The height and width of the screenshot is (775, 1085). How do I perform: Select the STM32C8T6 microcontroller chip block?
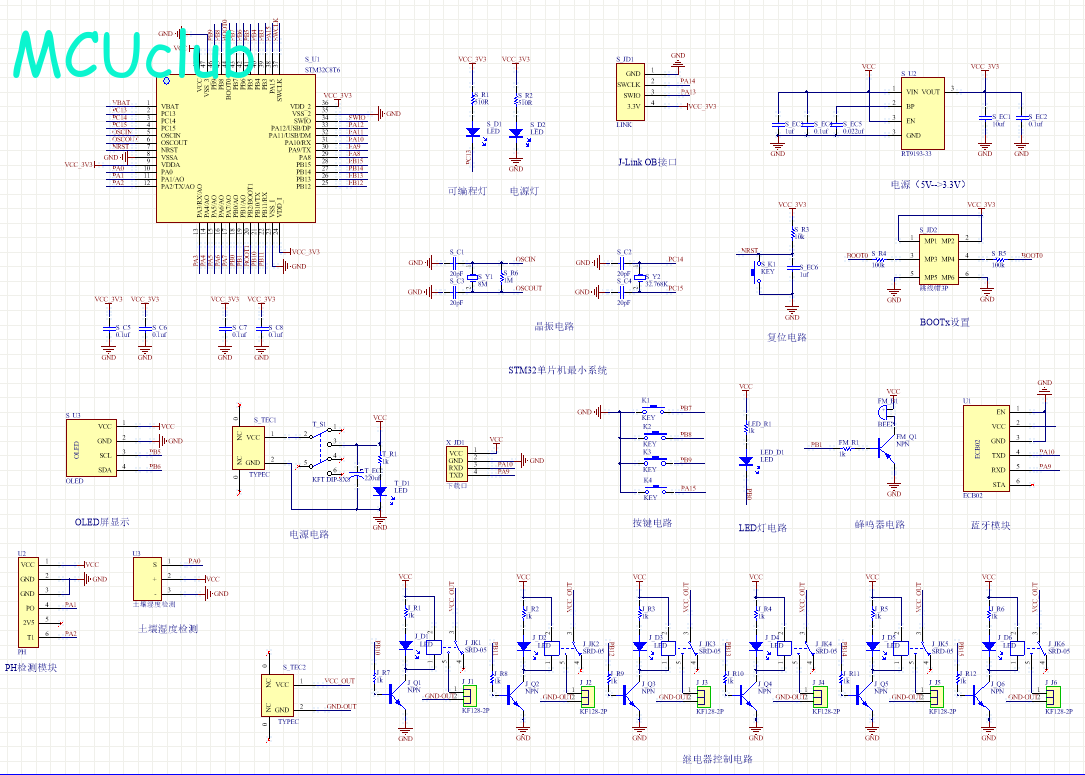(236, 148)
